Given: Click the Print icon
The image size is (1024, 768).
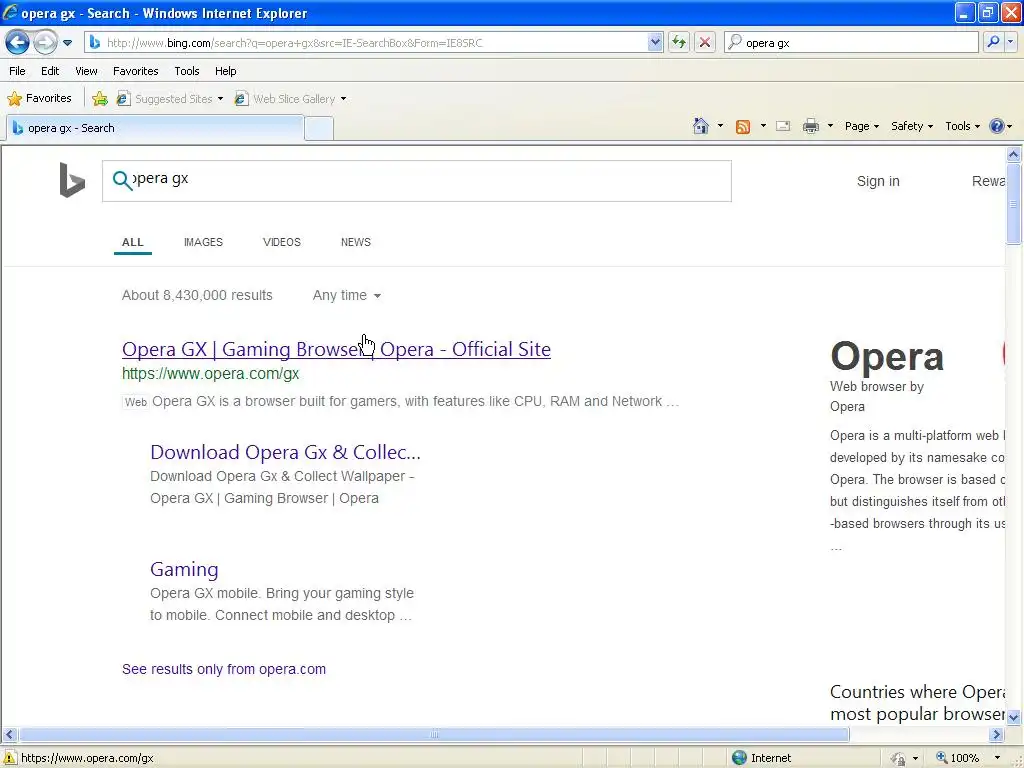Looking at the screenshot, I should 810,126.
